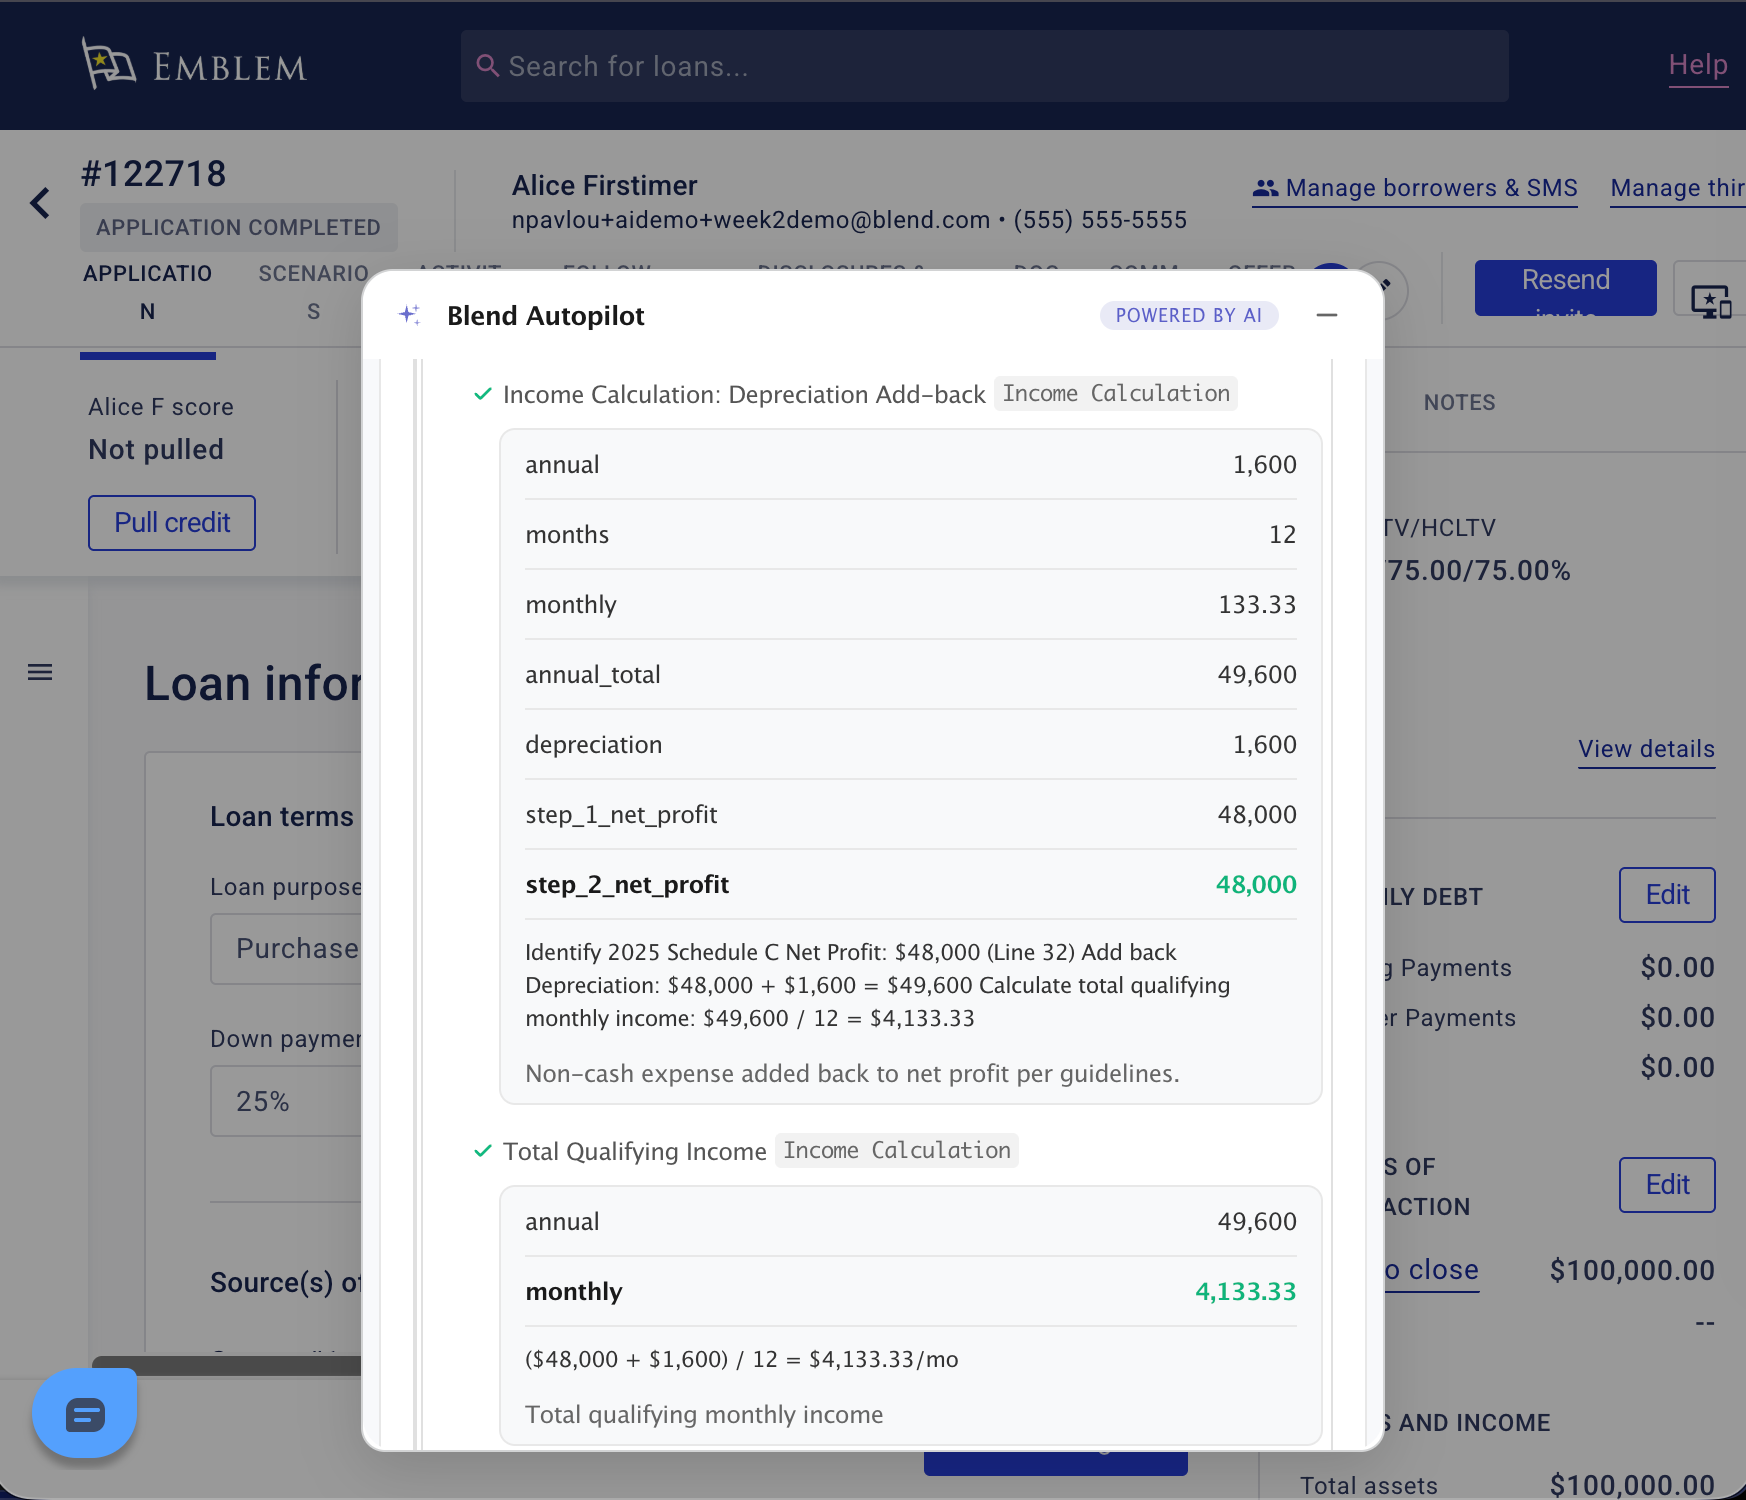Open the chat widget bubble
The image size is (1746, 1500).
pos(85,1414)
